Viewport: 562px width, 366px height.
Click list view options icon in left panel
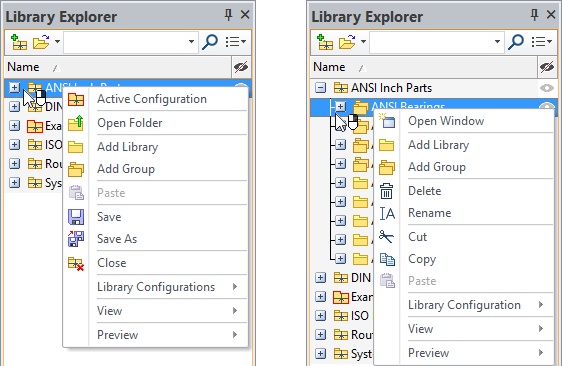click(x=235, y=42)
